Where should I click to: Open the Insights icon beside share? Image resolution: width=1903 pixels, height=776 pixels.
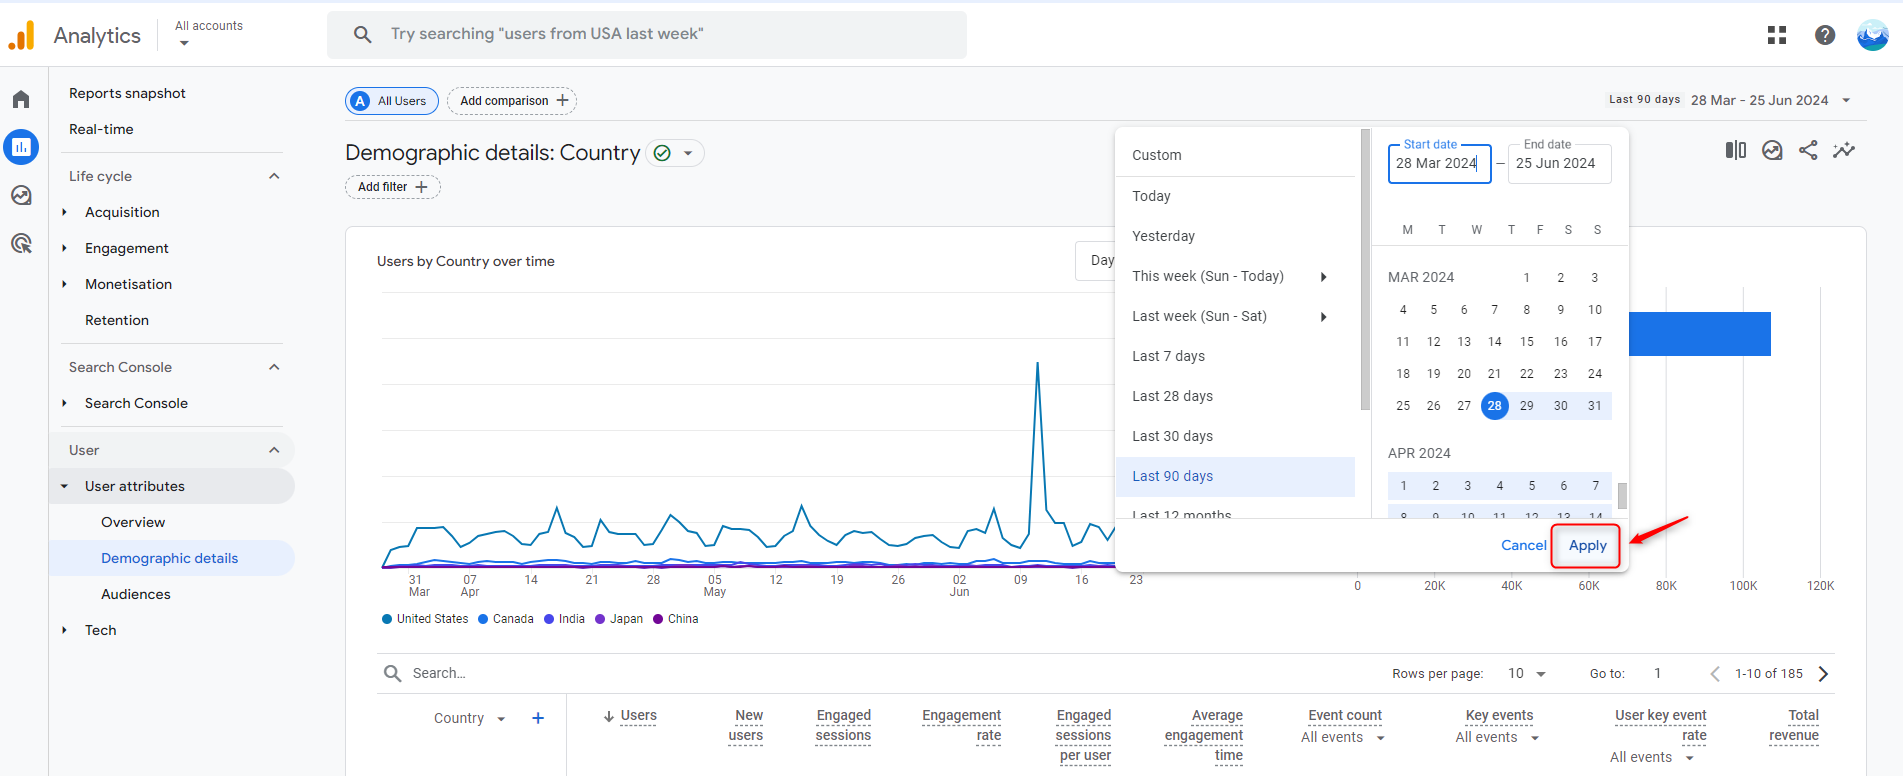[x=1772, y=150]
